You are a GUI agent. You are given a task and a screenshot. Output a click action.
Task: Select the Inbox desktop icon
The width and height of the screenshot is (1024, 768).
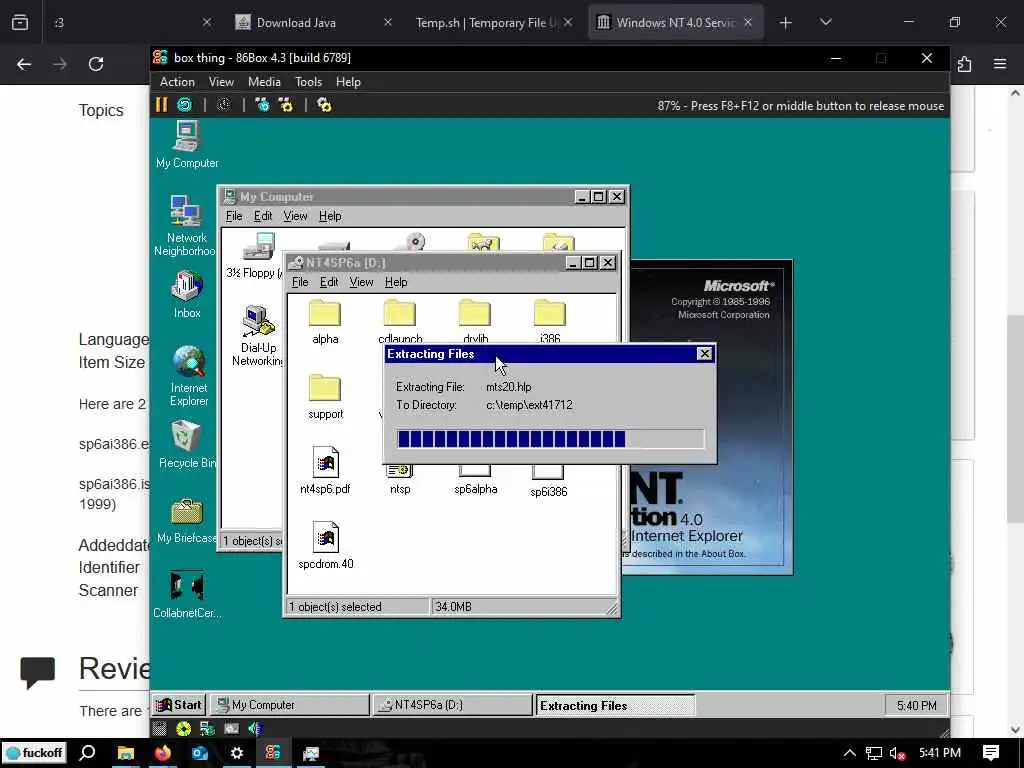pos(187,295)
